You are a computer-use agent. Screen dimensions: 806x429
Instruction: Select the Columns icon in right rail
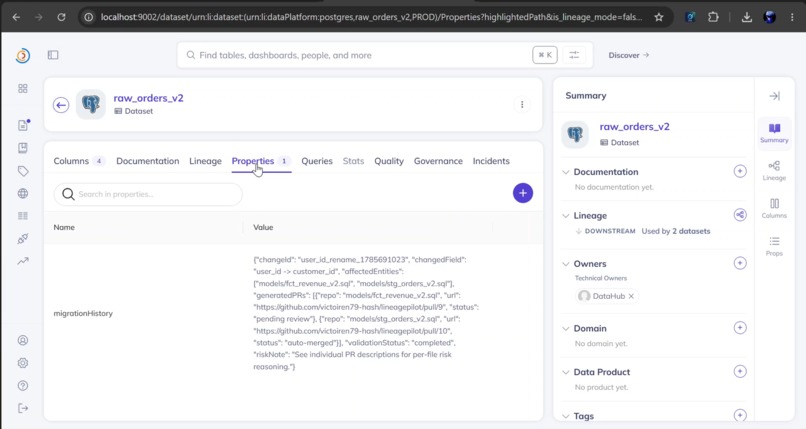coord(774,208)
